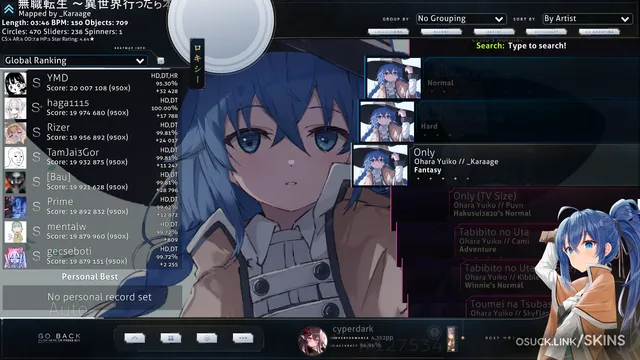This screenshot has width=640, height=360.
Task: Click the Fantasy difficulty thumbnail image
Action: (x=380, y=165)
